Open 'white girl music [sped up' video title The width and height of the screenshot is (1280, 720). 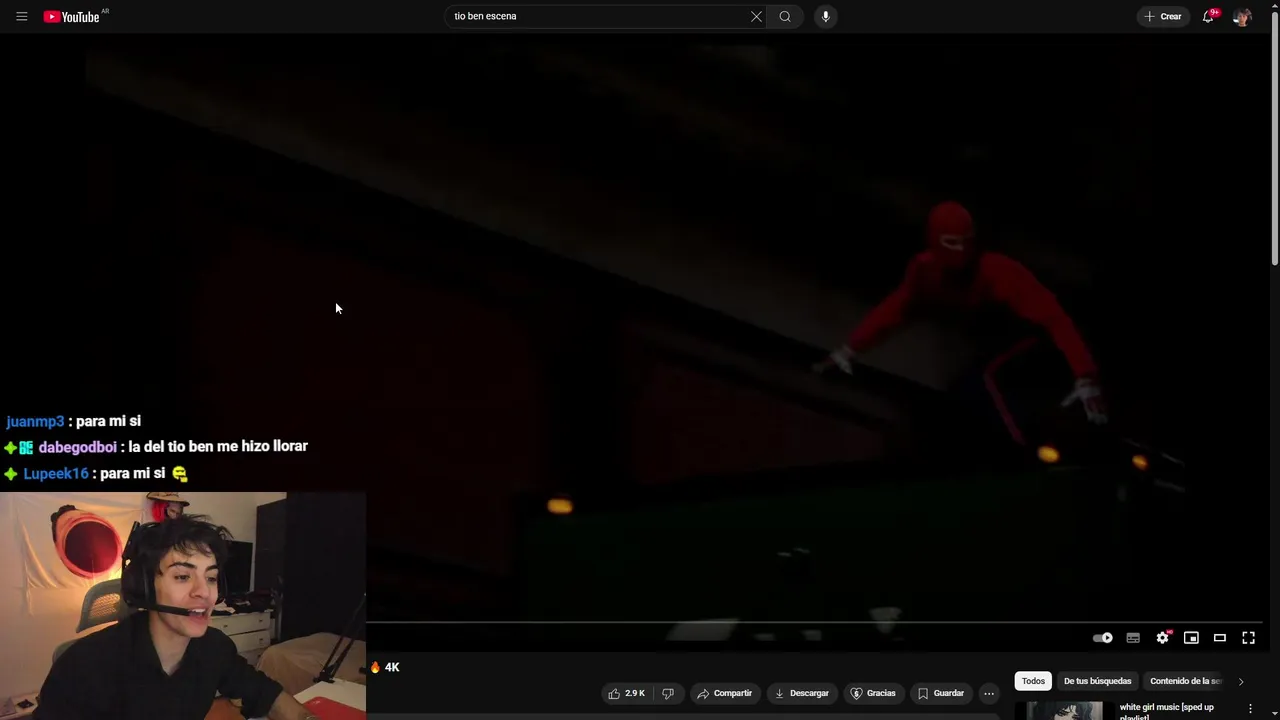[1166, 710]
